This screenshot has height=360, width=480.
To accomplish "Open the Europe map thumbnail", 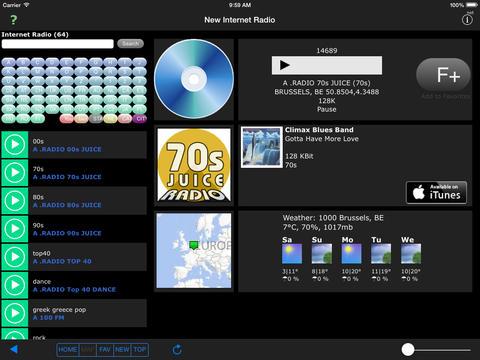I will [x=194, y=251].
